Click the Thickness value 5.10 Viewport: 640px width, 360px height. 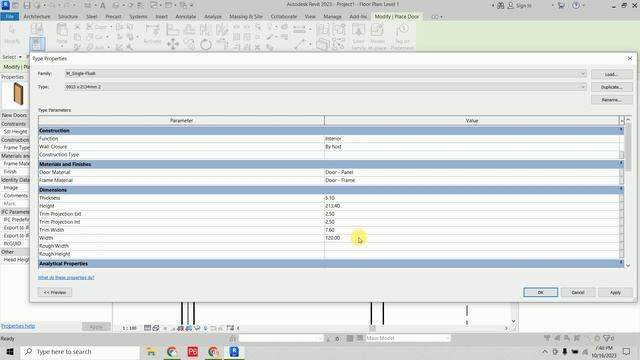pyautogui.click(x=330, y=198)
